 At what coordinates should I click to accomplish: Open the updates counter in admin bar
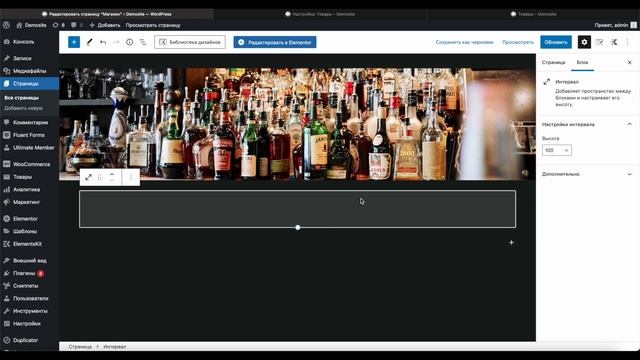(59, 25)
